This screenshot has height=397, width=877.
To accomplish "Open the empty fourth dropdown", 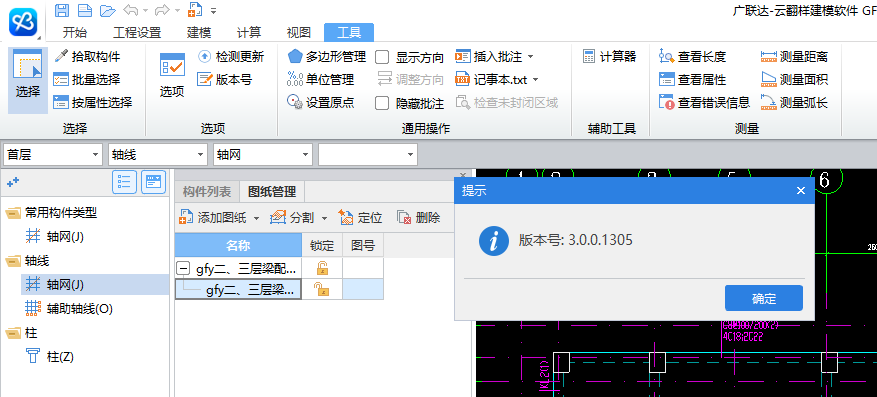I will point(368,154).
